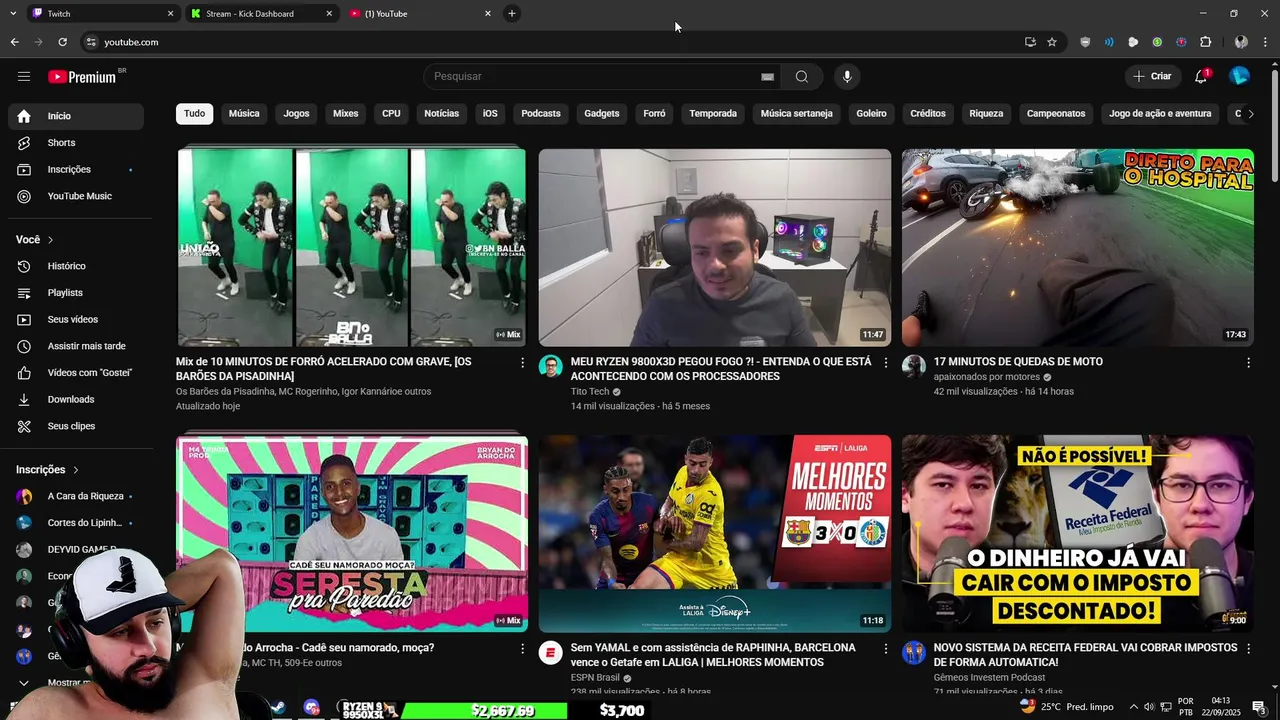This screenshot has height=720, width=1280.
Task: Select the Mixes filter chip
Action: click(x=345, y=114)
